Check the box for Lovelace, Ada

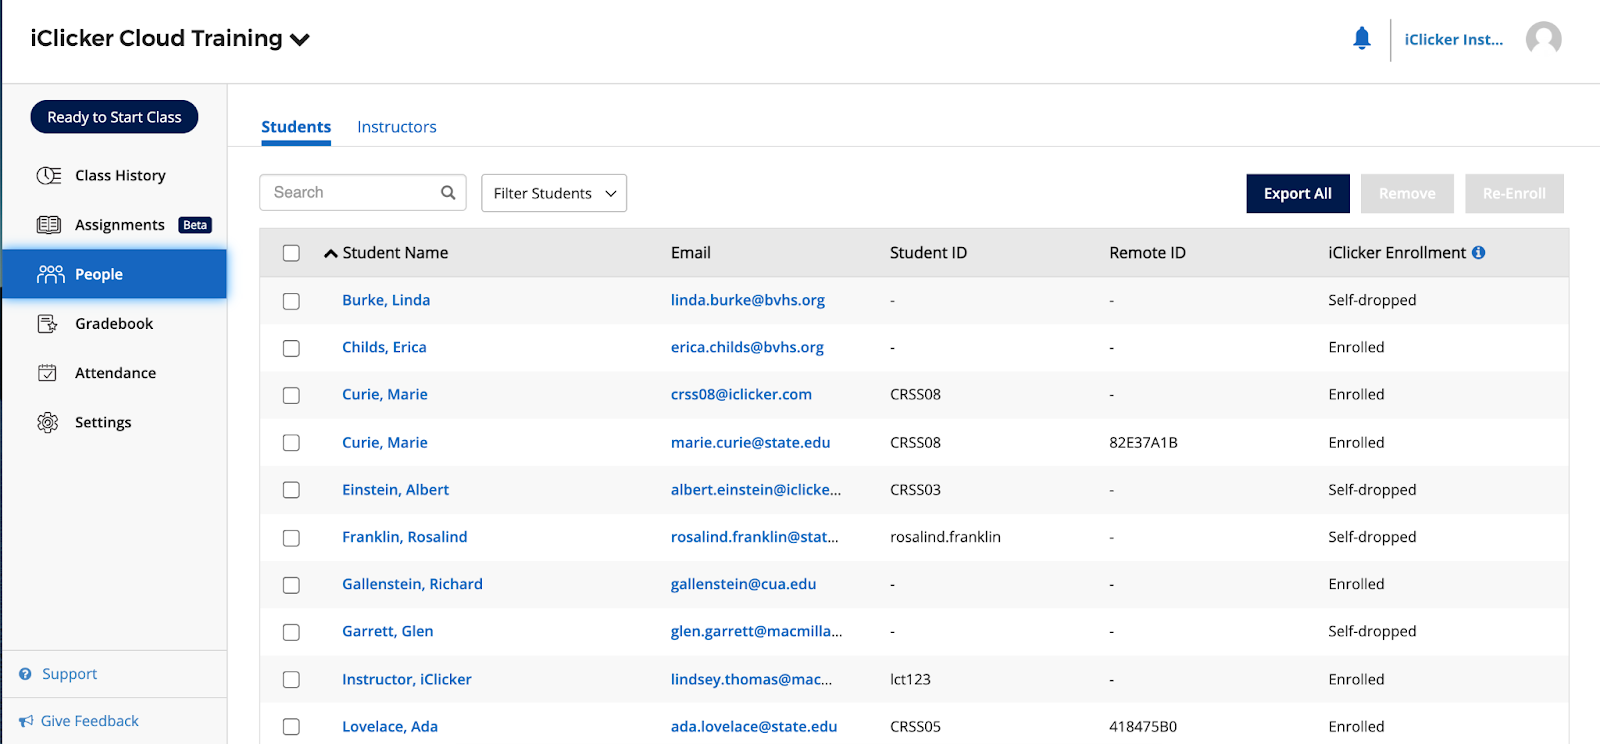pyautogui.click(x=291, y=727)
